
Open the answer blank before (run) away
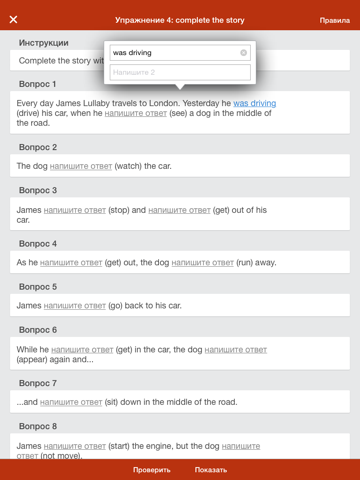203,263
